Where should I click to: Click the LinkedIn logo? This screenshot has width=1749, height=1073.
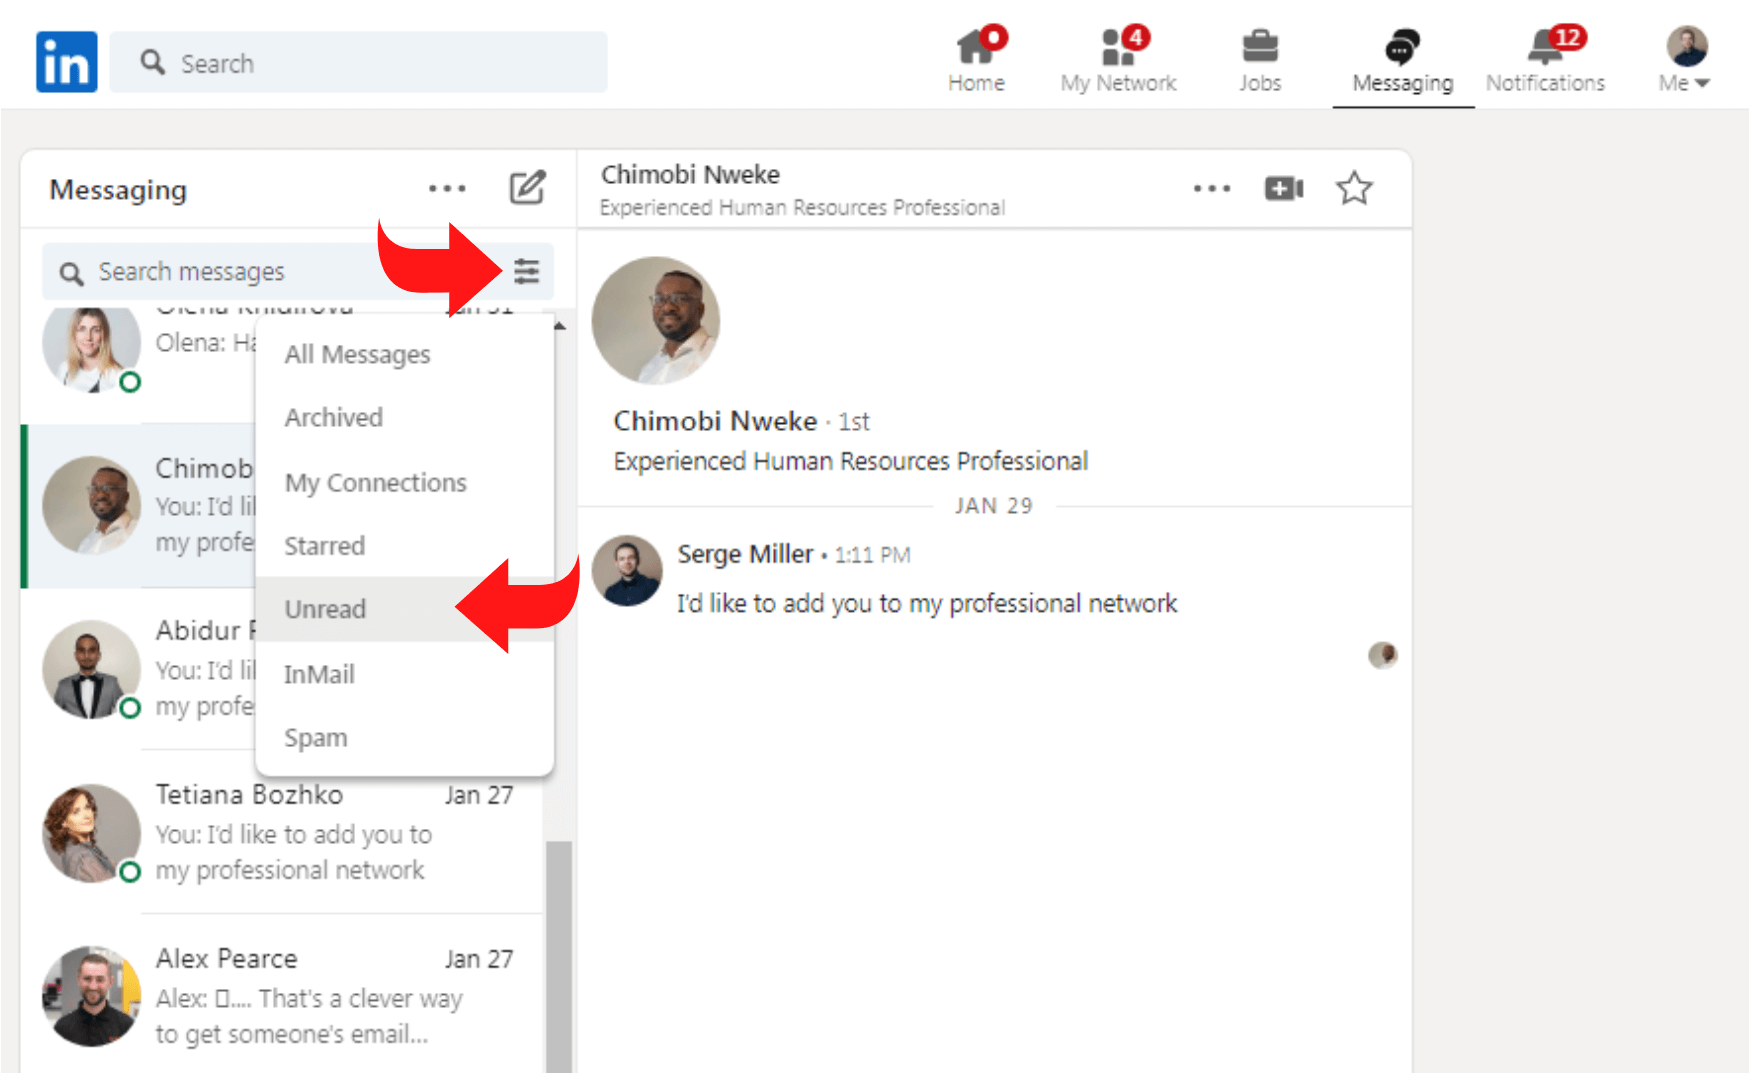(66, 61)
